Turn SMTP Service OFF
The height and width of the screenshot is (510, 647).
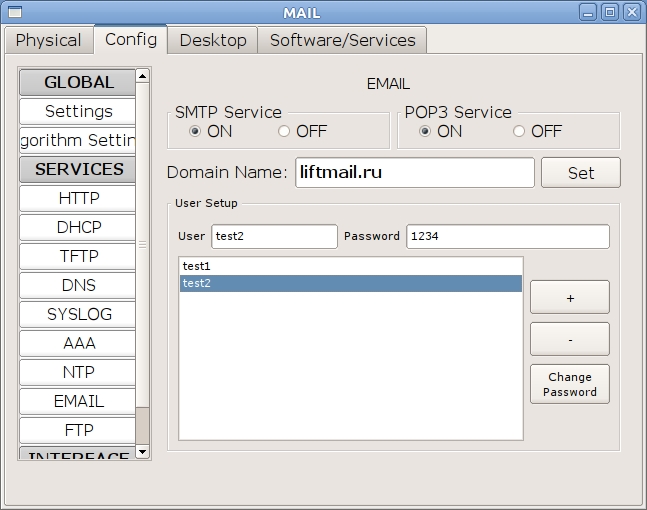pyautogui.click(x=285, y=131)
